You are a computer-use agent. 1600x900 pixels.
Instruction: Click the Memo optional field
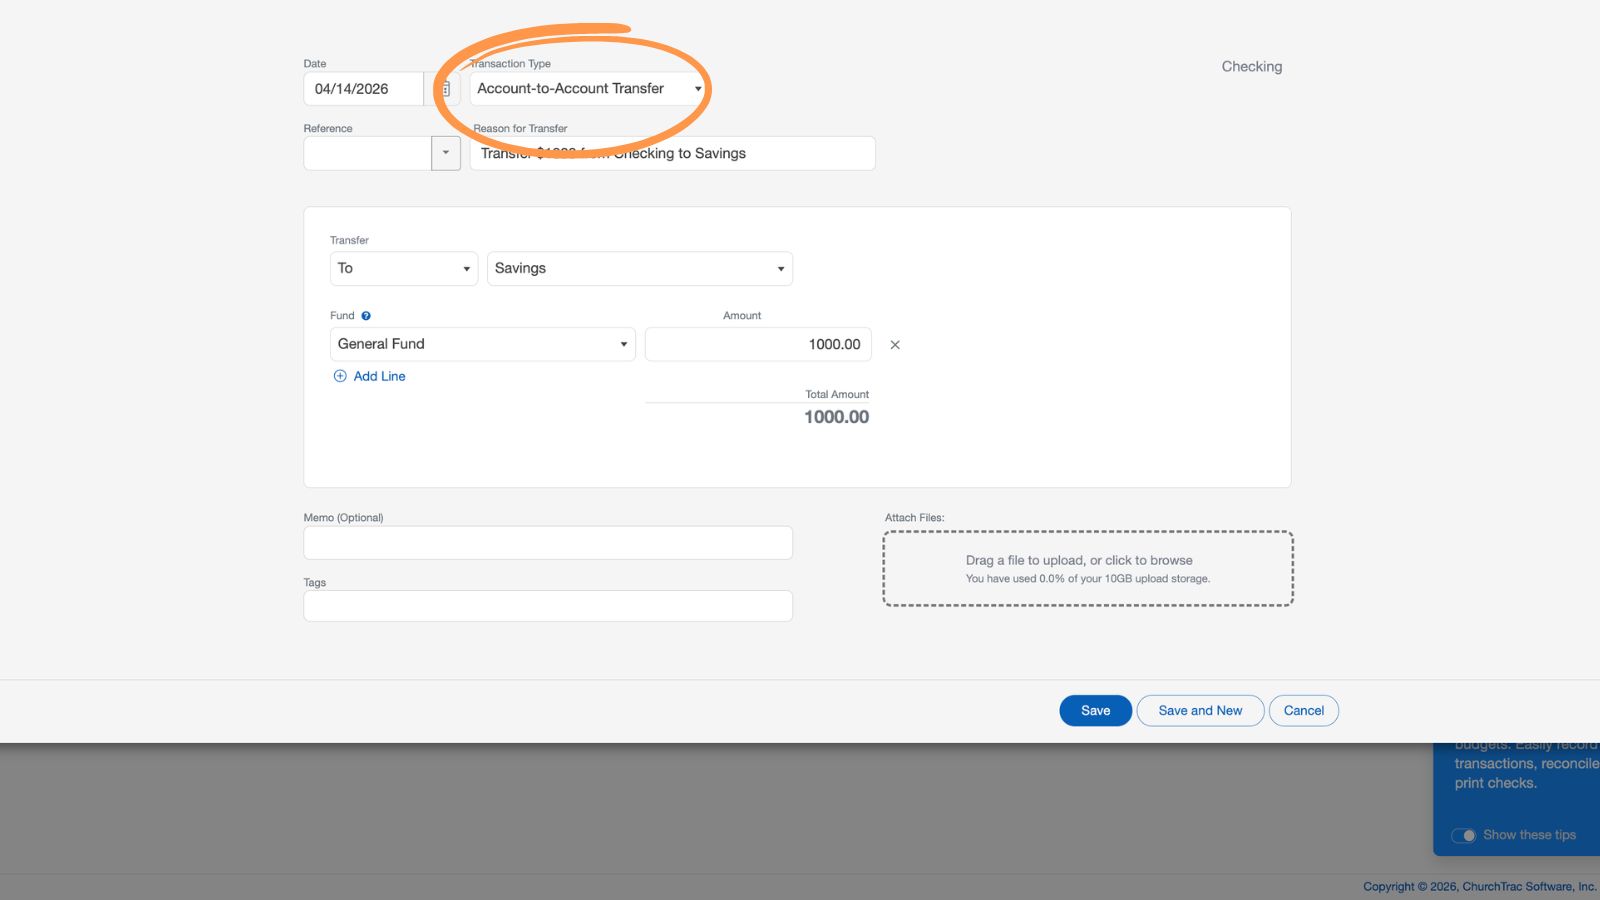tap(547, 542)
